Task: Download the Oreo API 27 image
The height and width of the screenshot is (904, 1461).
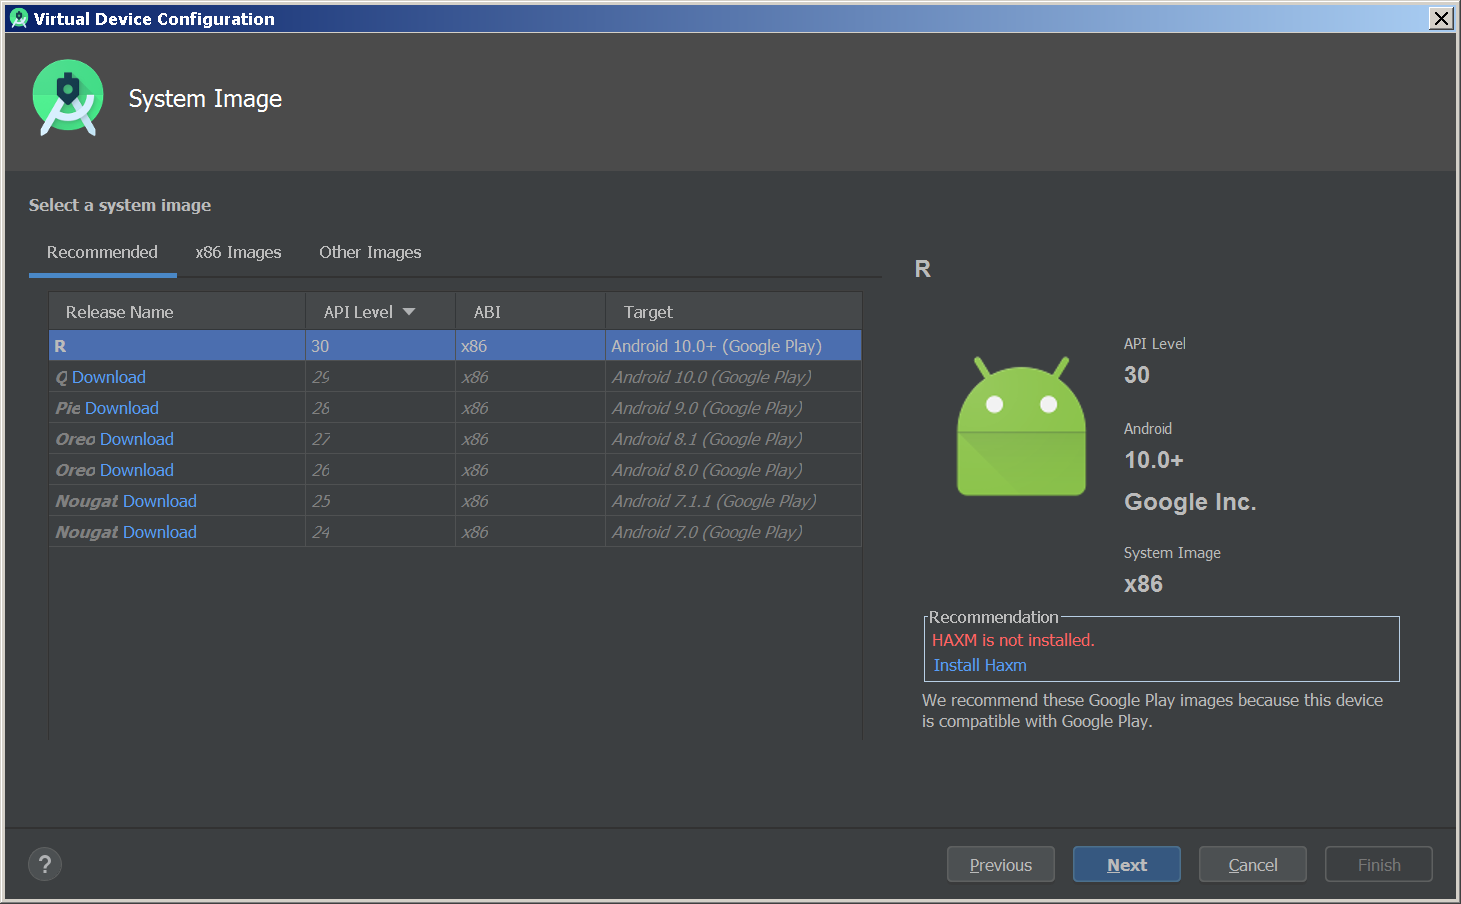Action: (x=137, y=439)
